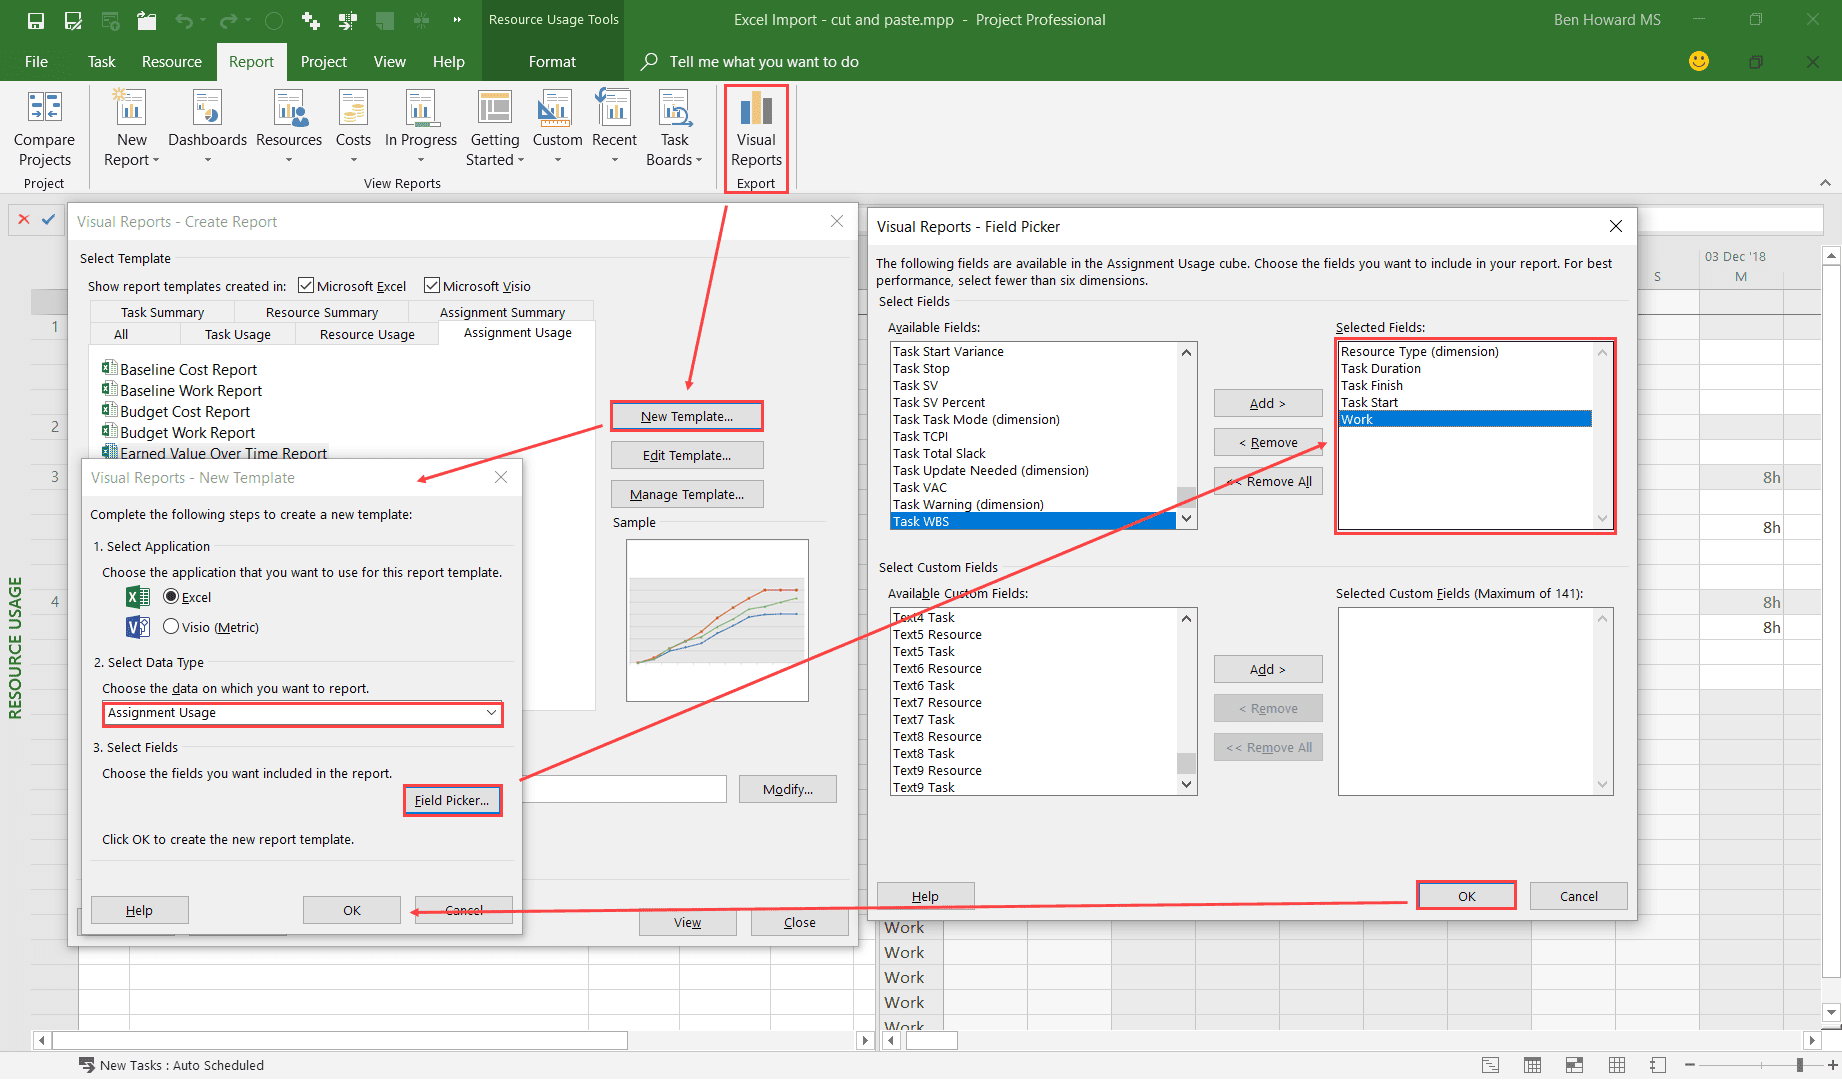This screenshot has width=1842, height=1080.
Task: Click the Edit Template... button
Action: coord(687,455)
